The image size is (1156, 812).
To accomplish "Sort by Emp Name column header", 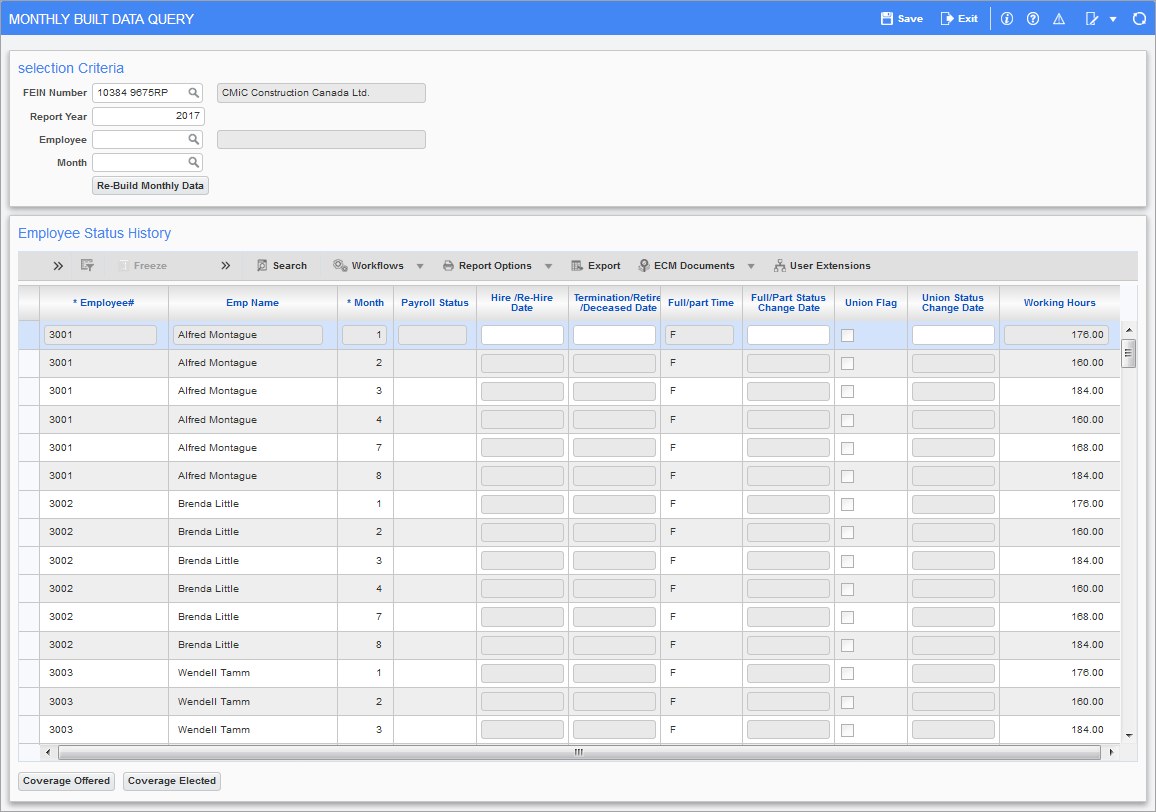I will pyautogui.click(x=252, y=303).
